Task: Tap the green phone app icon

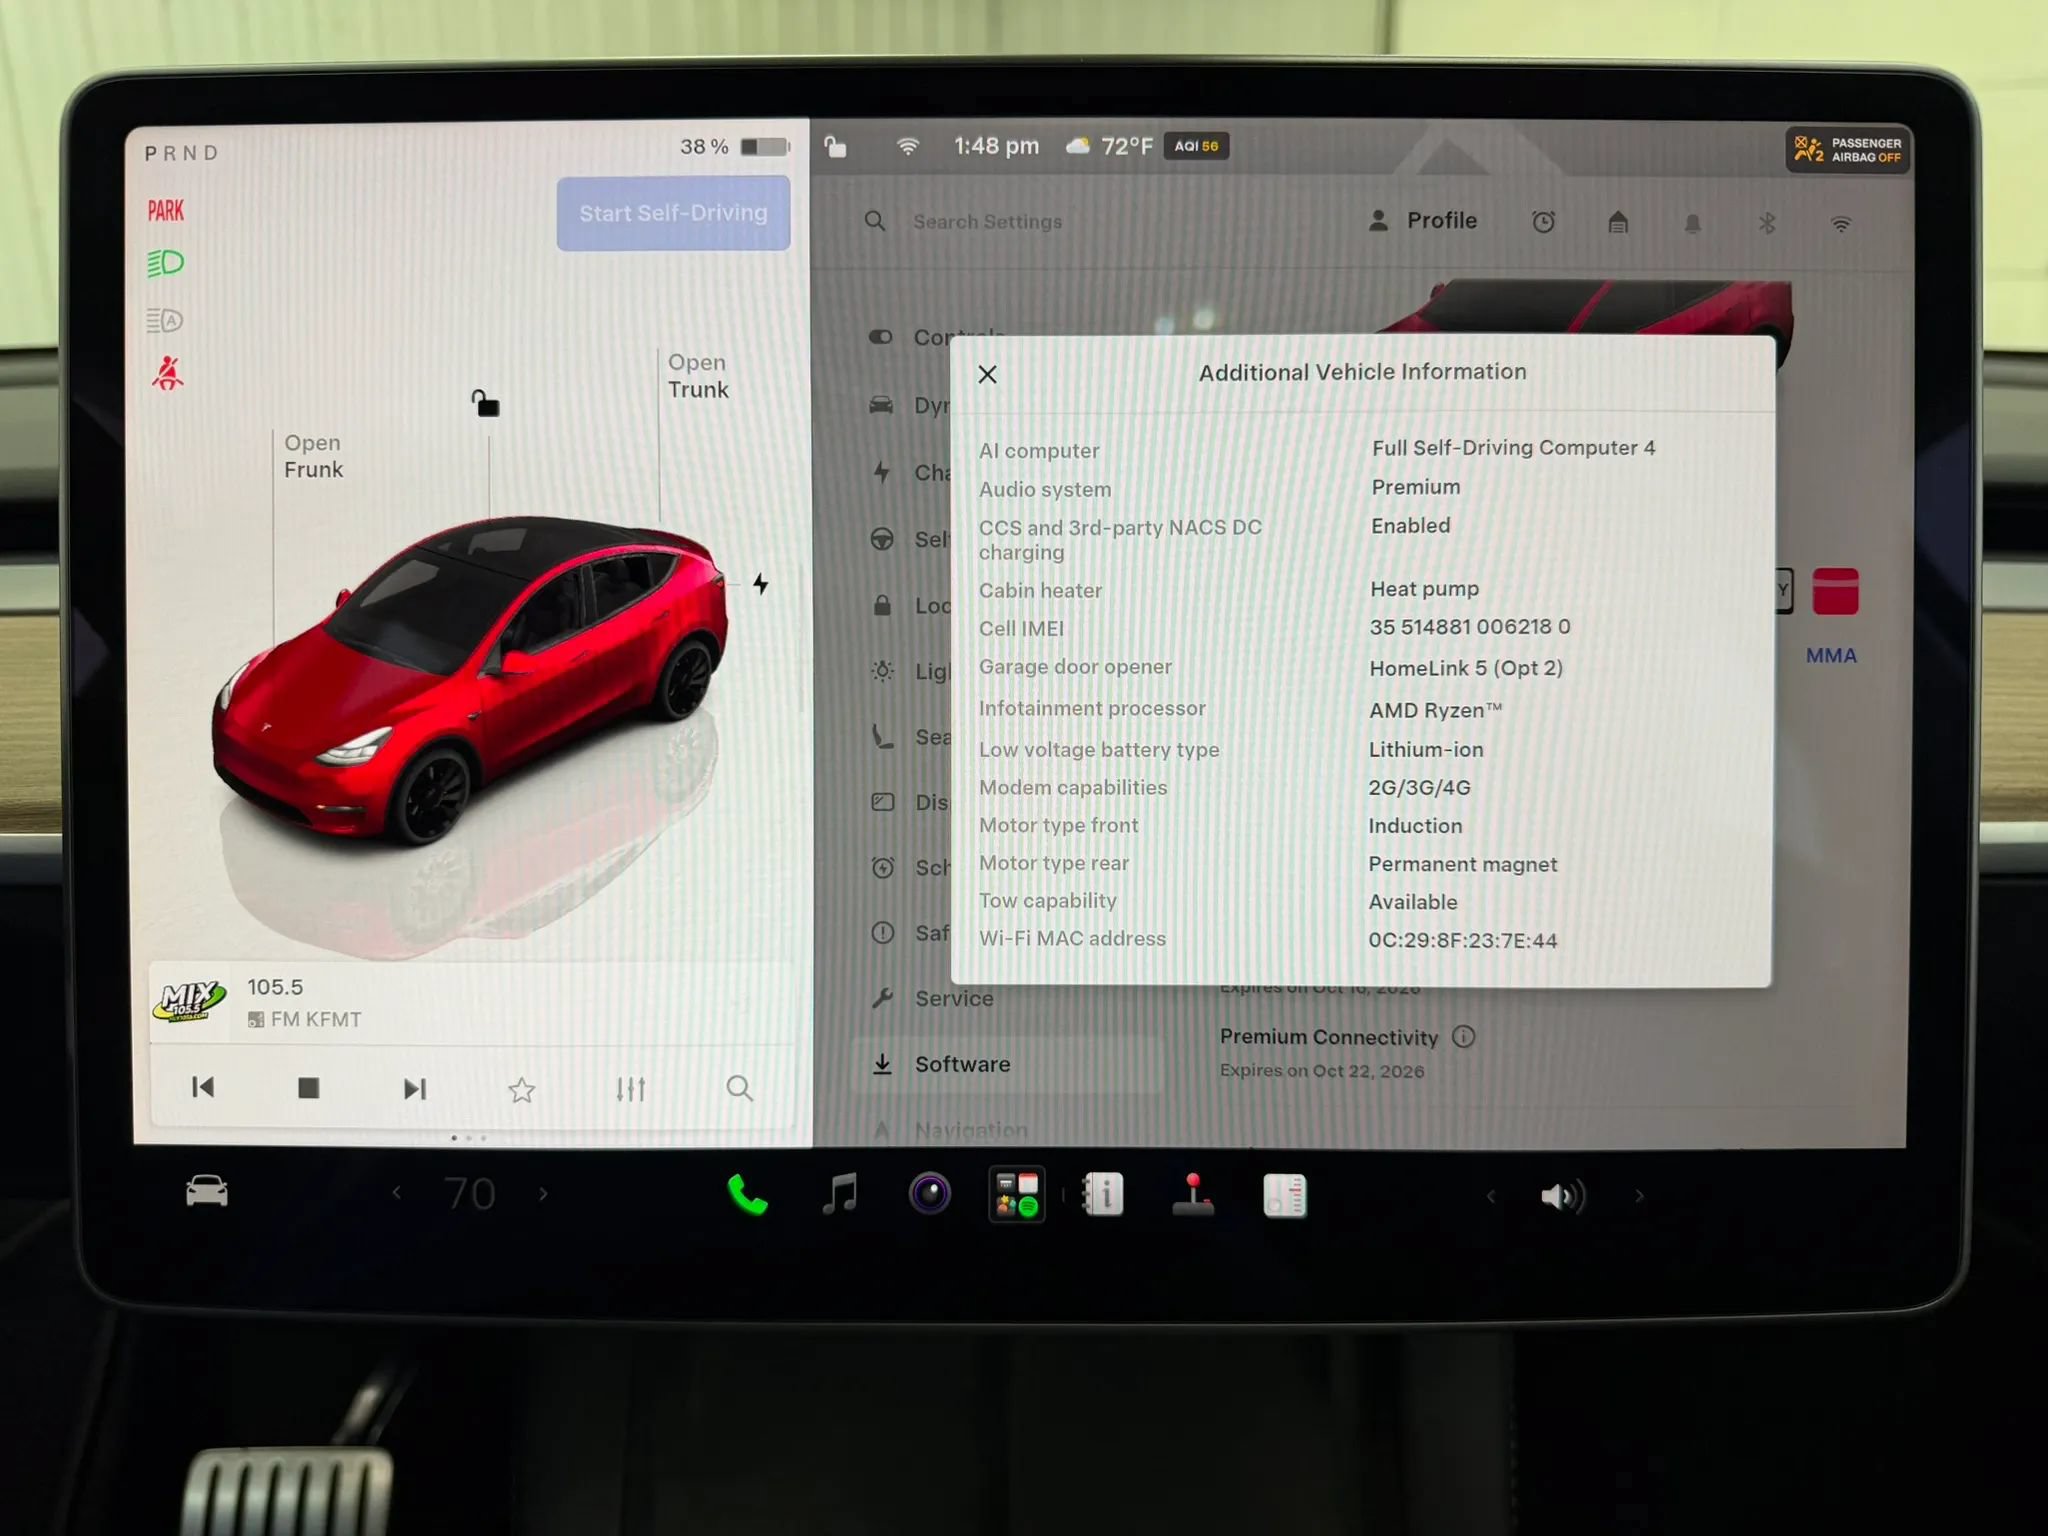Action: click(747, 1194)
